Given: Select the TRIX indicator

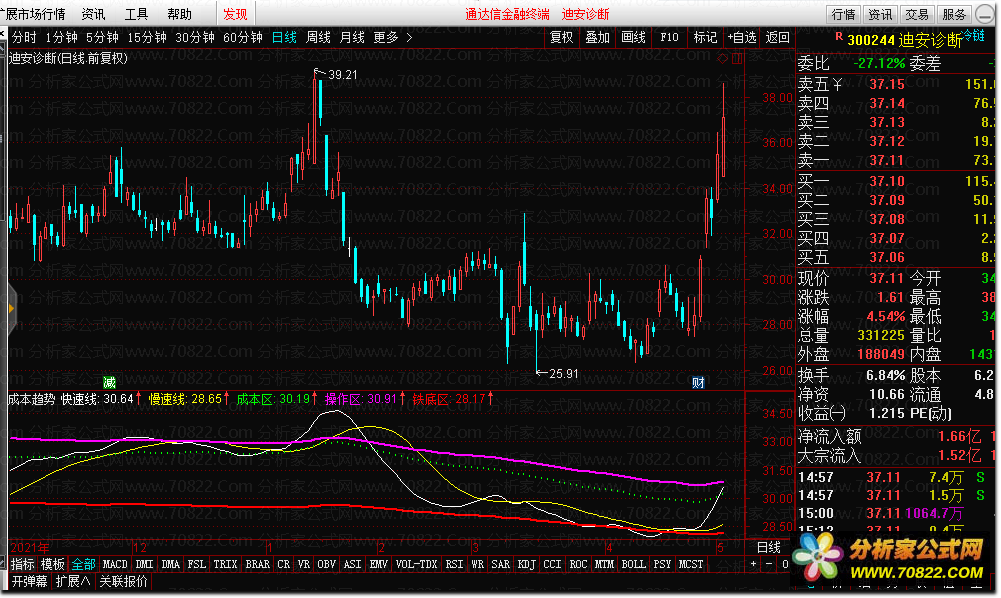Looking at the screenshot, I should (x=225, y=564).
